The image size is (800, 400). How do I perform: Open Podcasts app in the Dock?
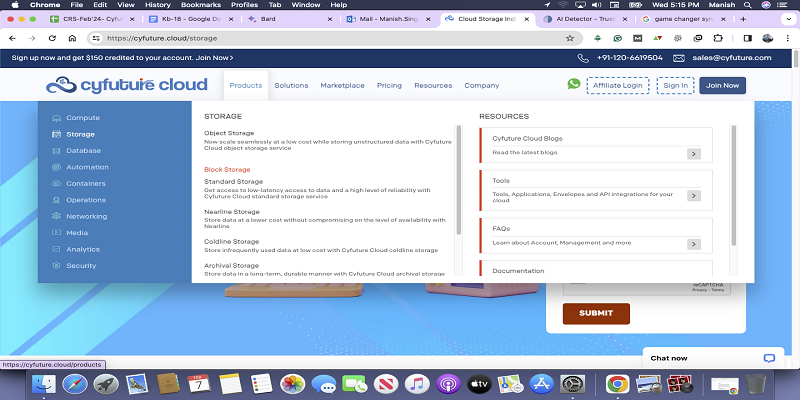coord(448,384)
